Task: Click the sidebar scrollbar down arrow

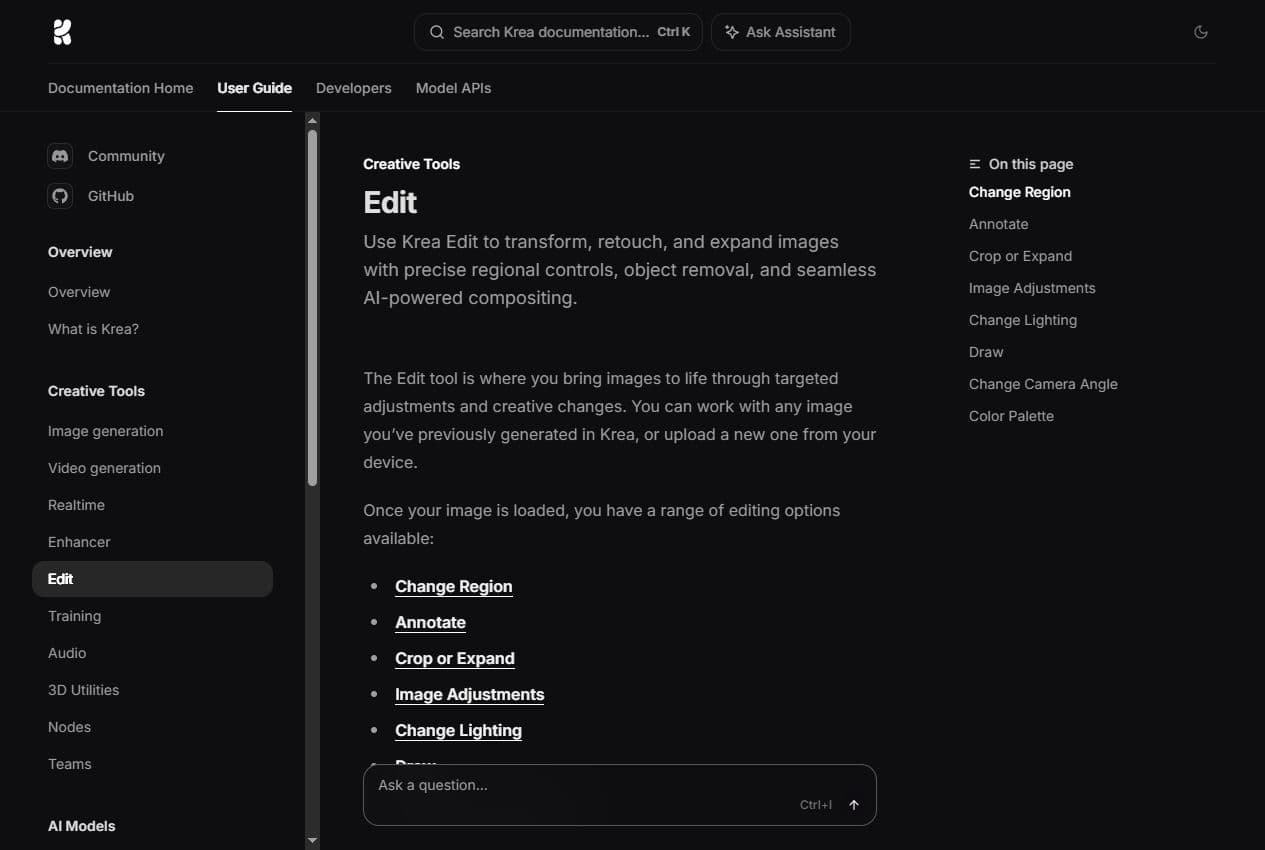Action: [312, 841]
